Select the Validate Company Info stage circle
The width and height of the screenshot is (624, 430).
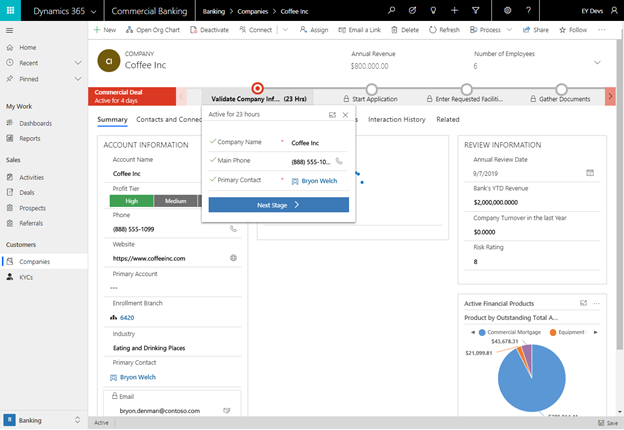[258, 89]
